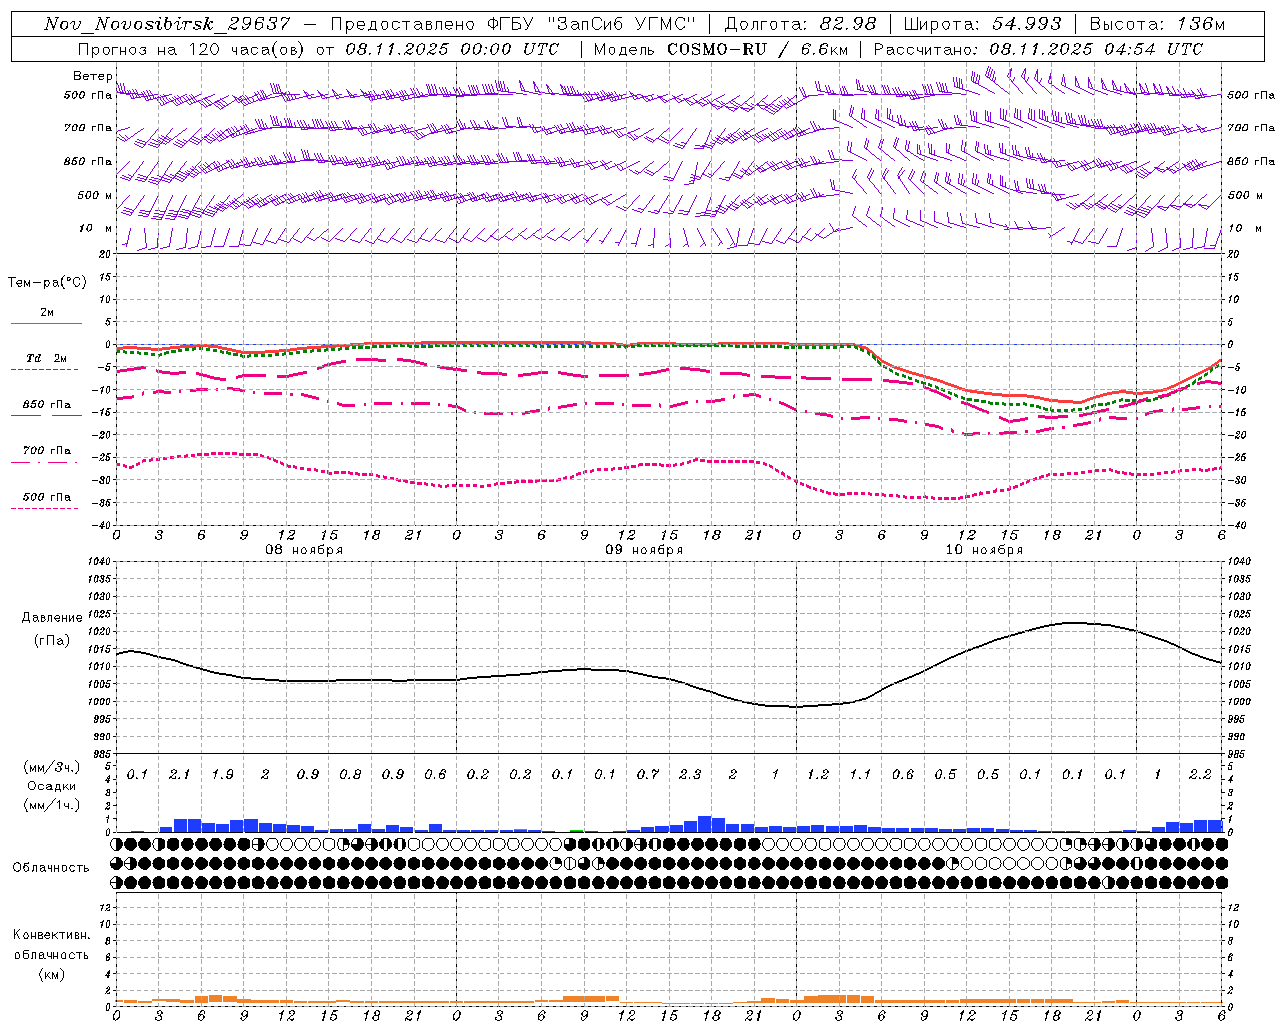This screenshot has width=1280, height=1024.
Task: Click the dotted line sample under legend 500 гПа
Action: (45, 509)
